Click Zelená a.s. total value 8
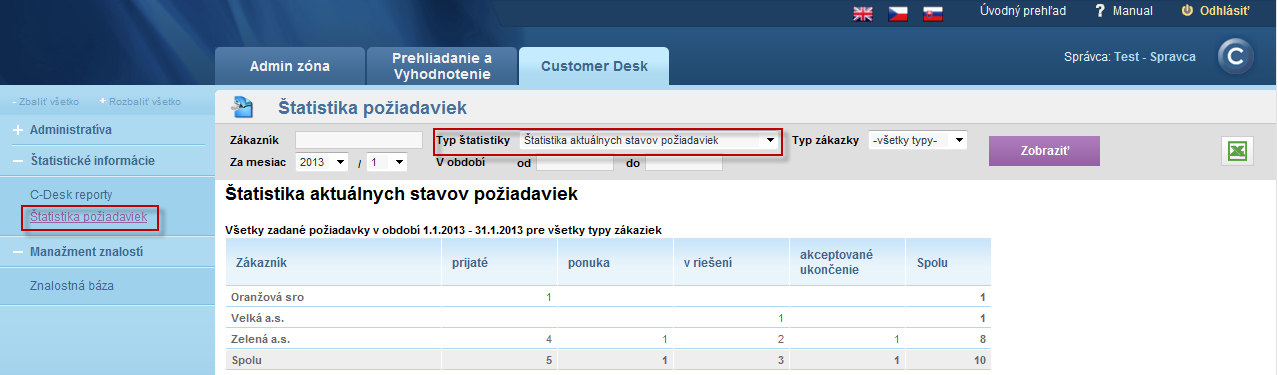This screenshot has width=1278, height=375. (x=983, y=339)
